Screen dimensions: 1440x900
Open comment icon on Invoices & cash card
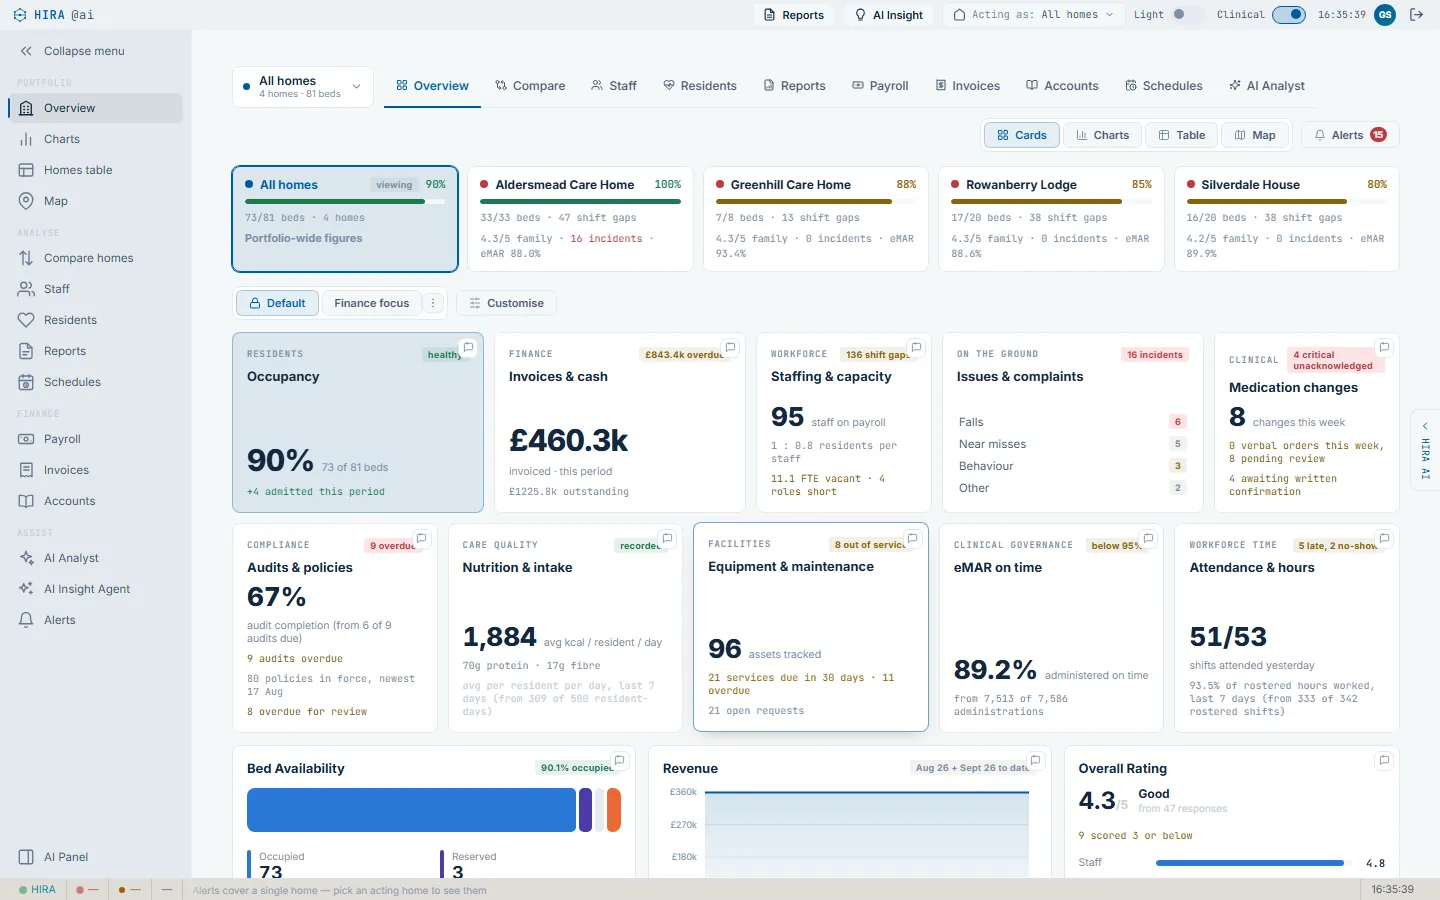730,348
